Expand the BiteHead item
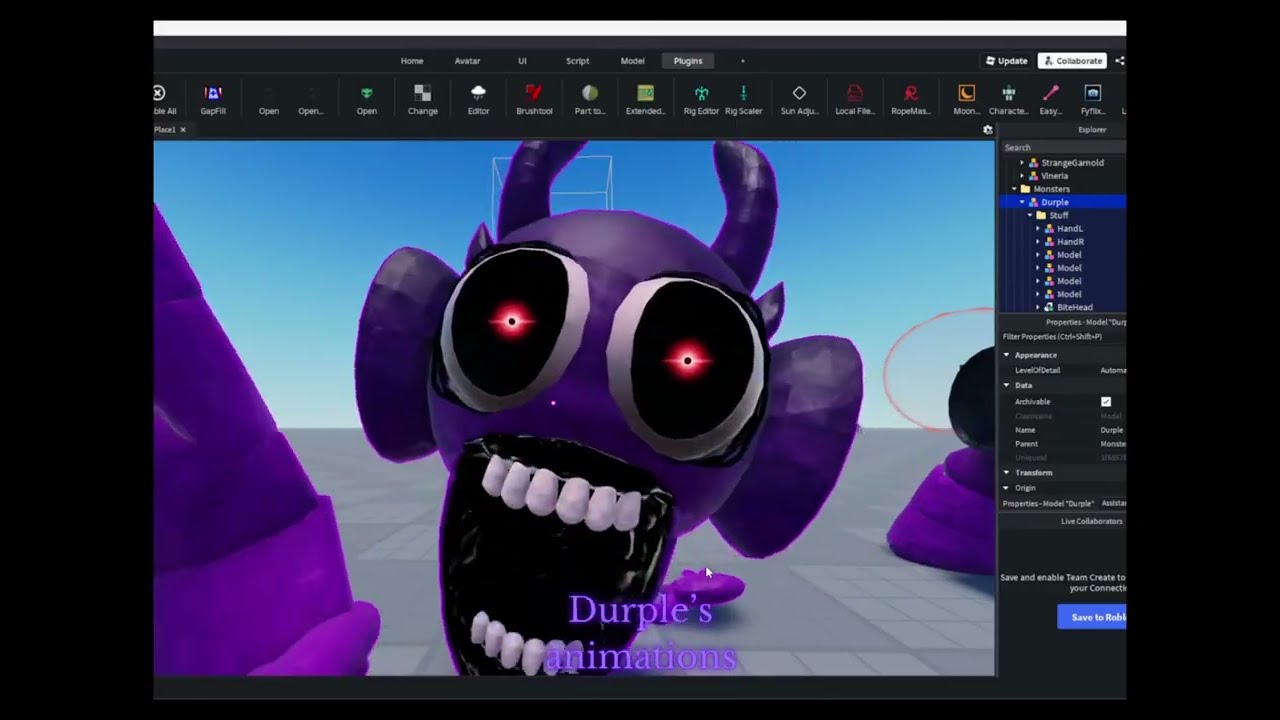1280x720 pixels. (1038, 308)
